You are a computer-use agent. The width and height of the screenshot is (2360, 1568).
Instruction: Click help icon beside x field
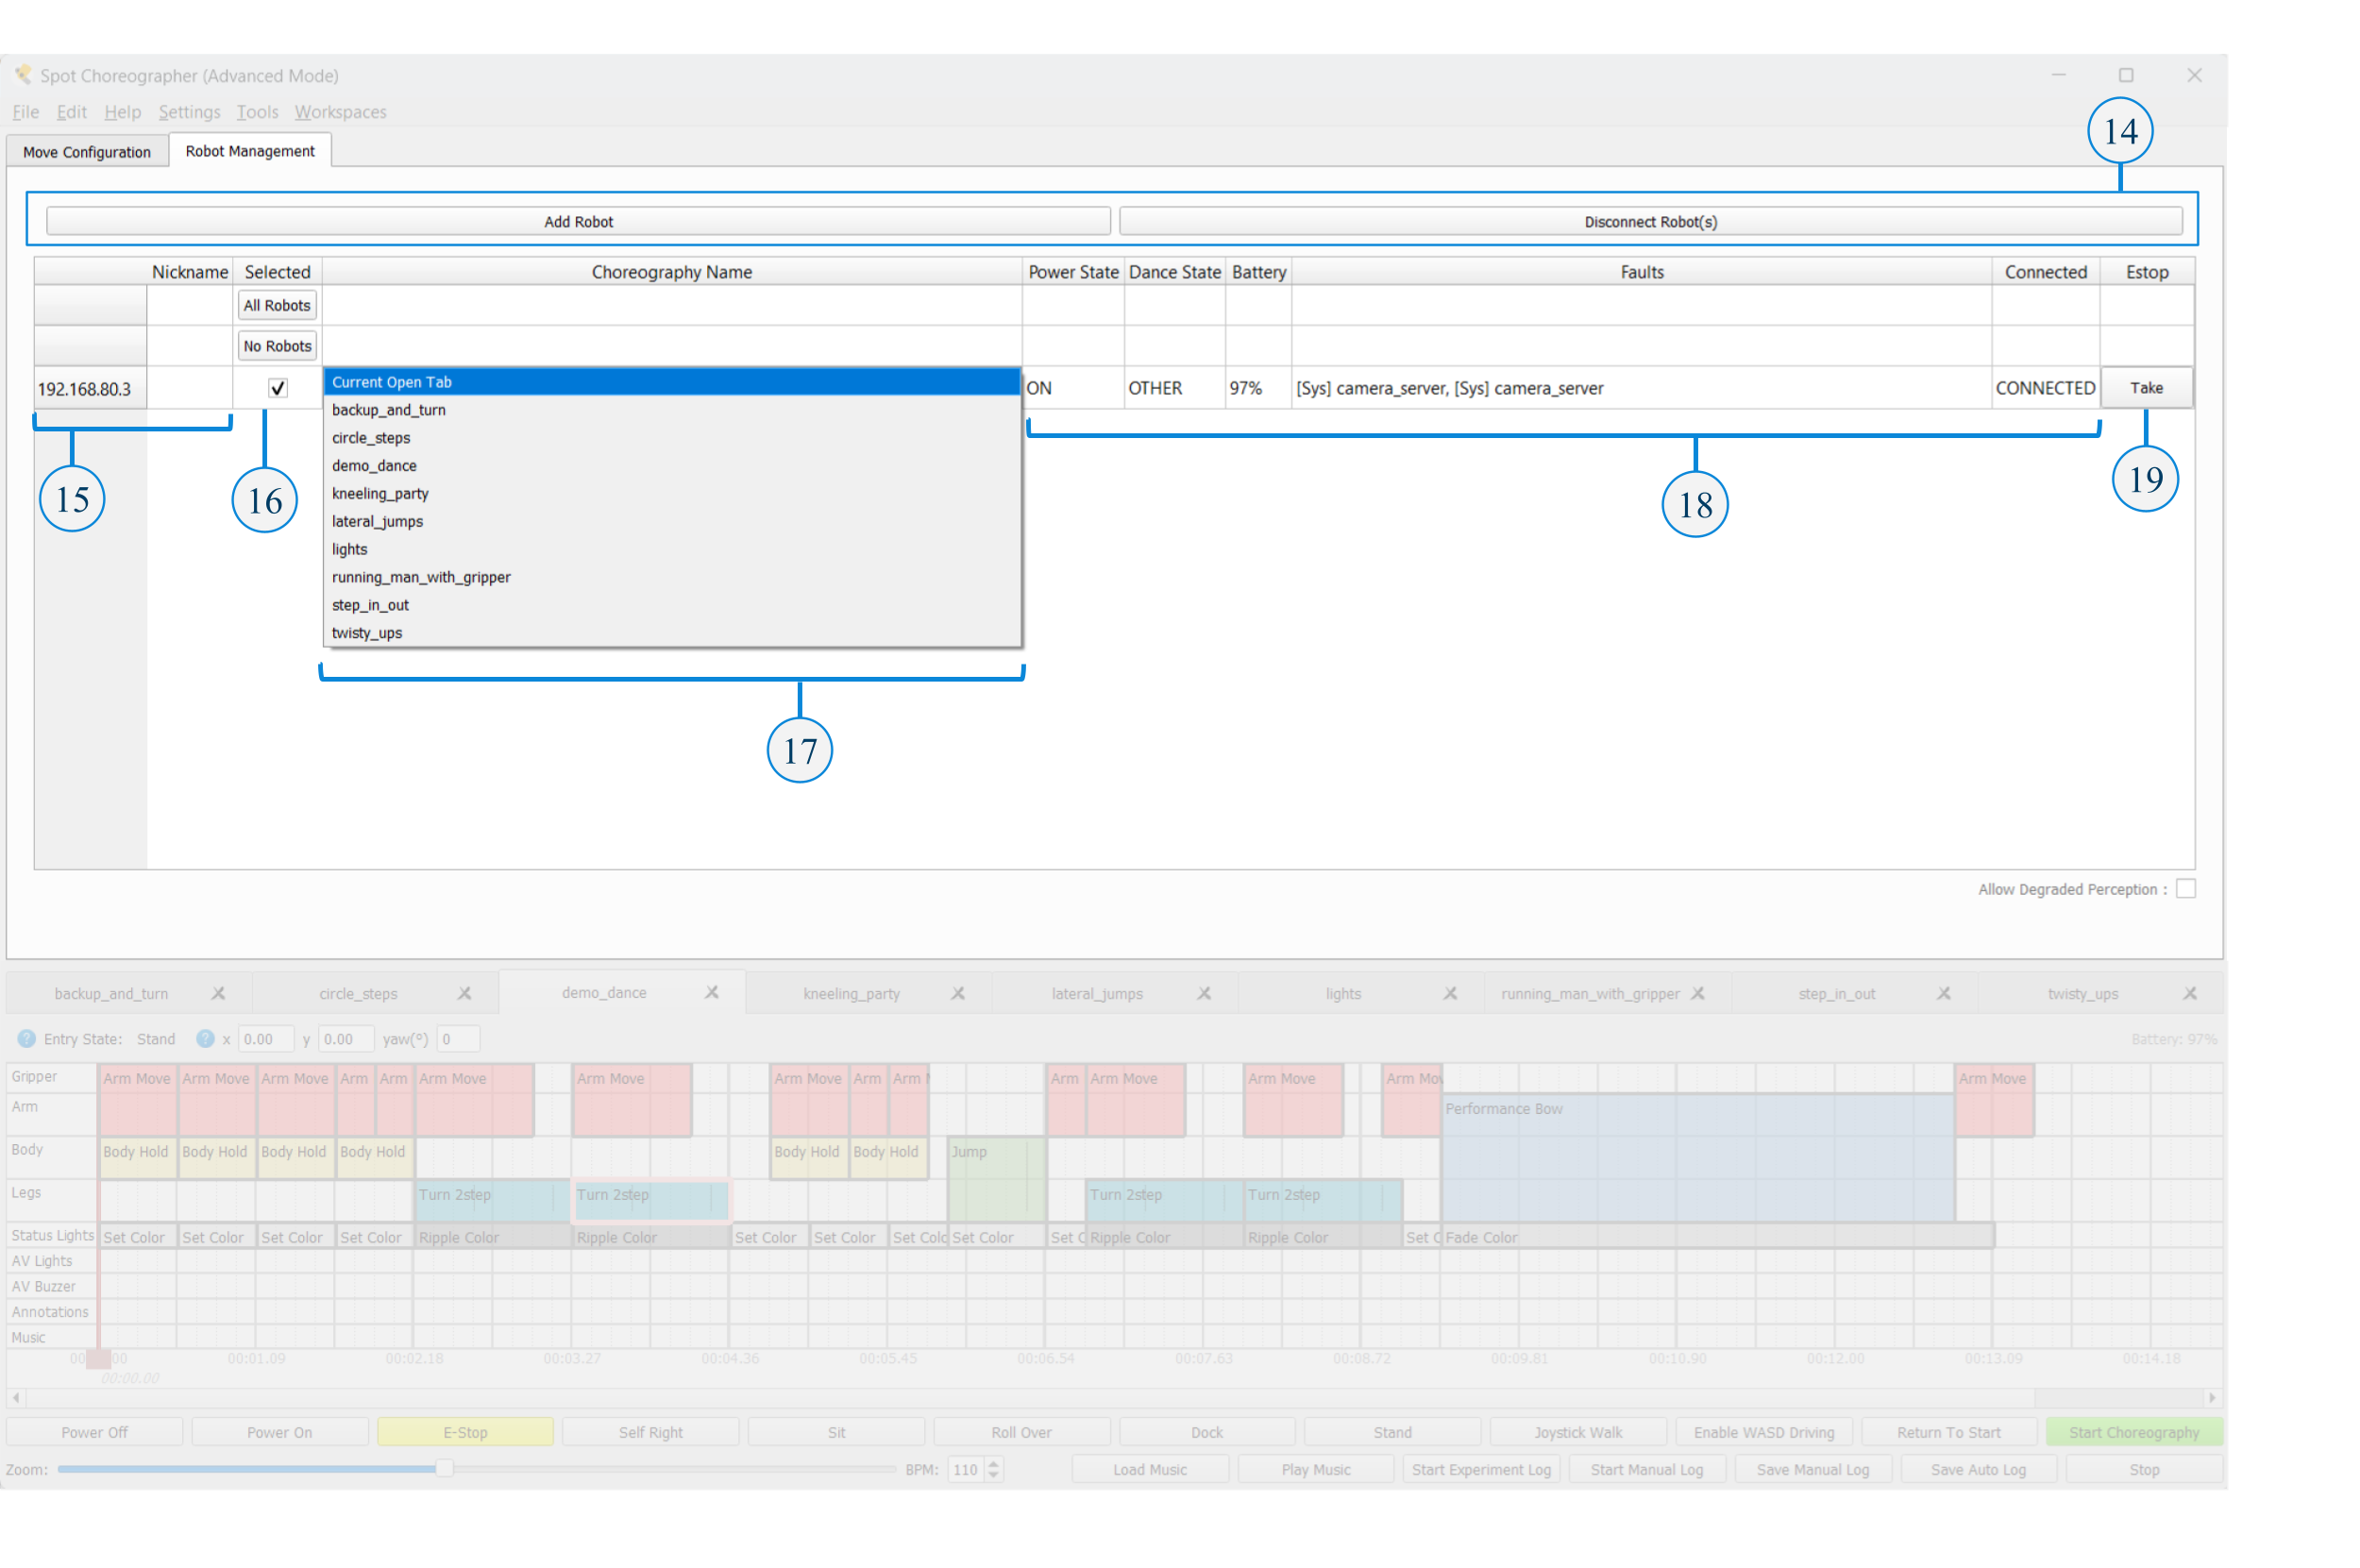point(205,1039)
